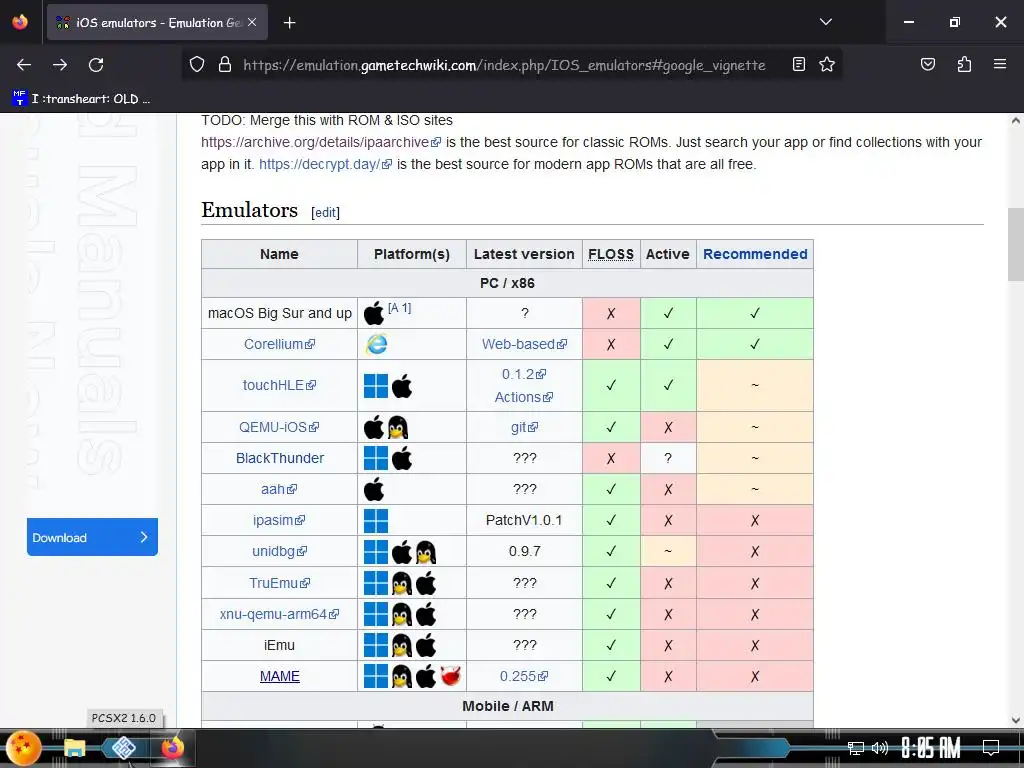
Task: Open the PCSX2 taskbar app
Action: [x=123, y=748]
